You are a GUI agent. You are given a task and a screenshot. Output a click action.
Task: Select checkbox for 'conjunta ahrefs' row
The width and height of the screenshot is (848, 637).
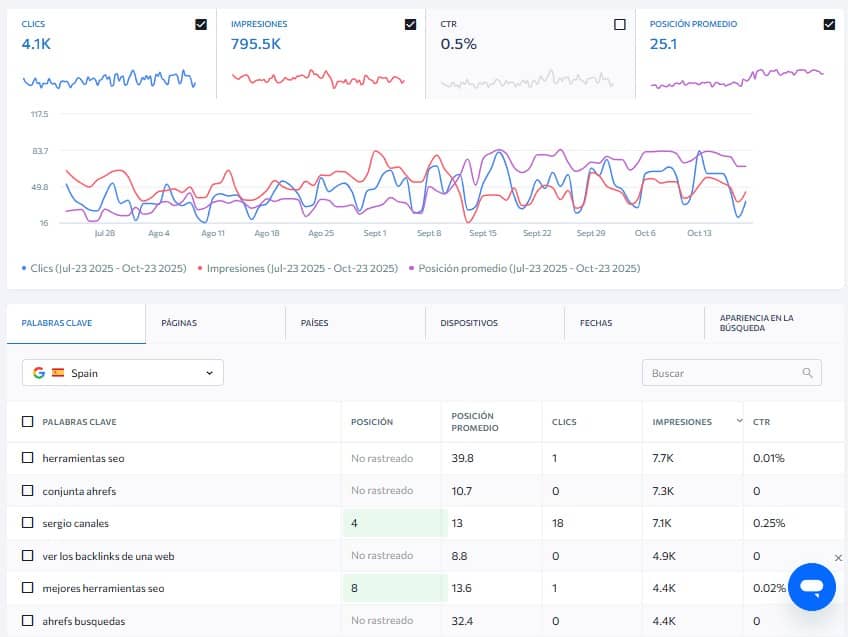tap(28, 491)
